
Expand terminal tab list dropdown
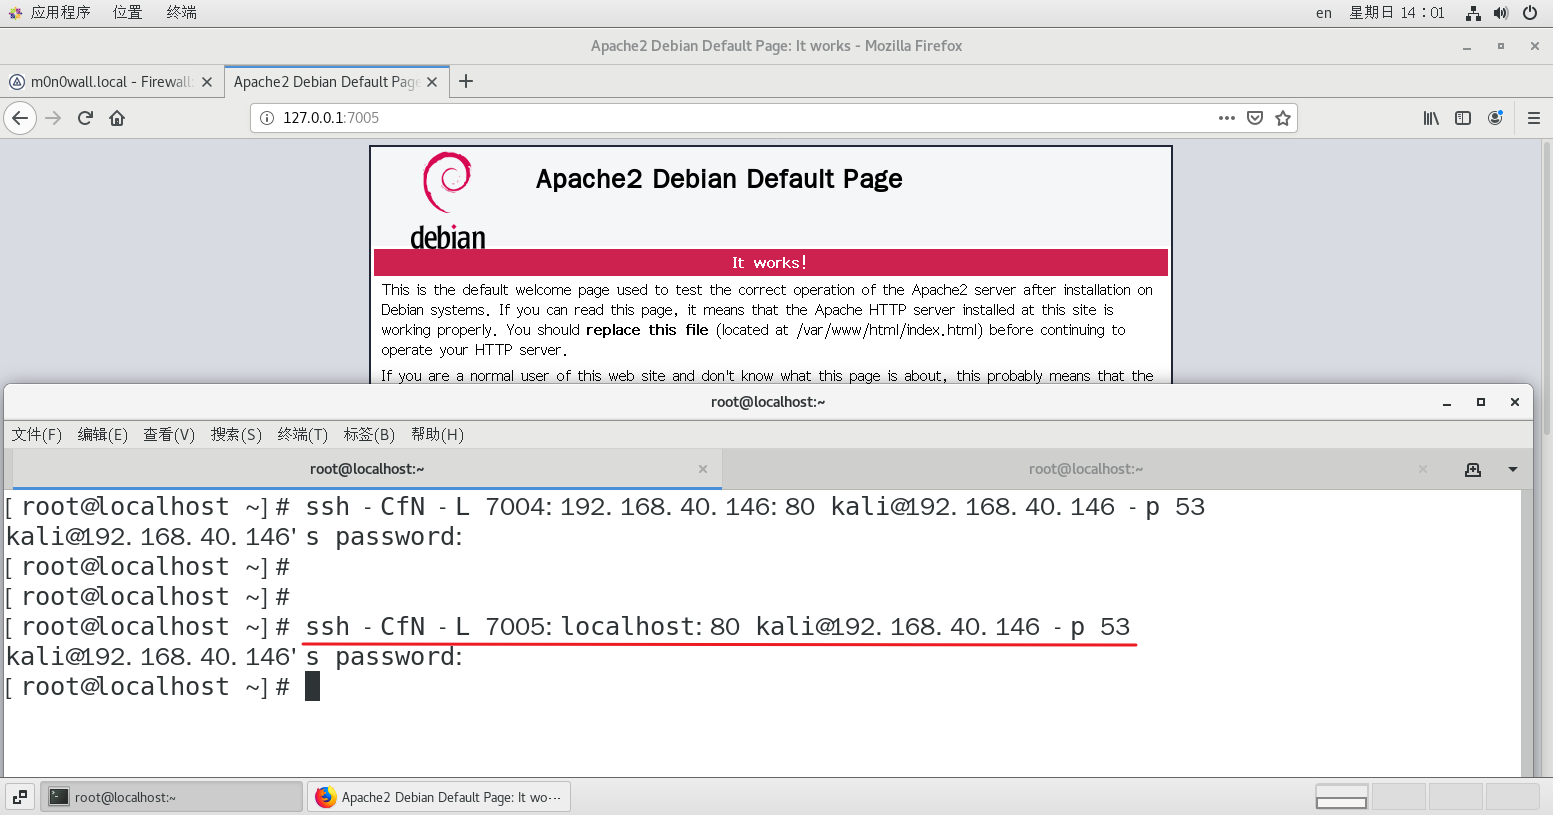coord(1513,469)
